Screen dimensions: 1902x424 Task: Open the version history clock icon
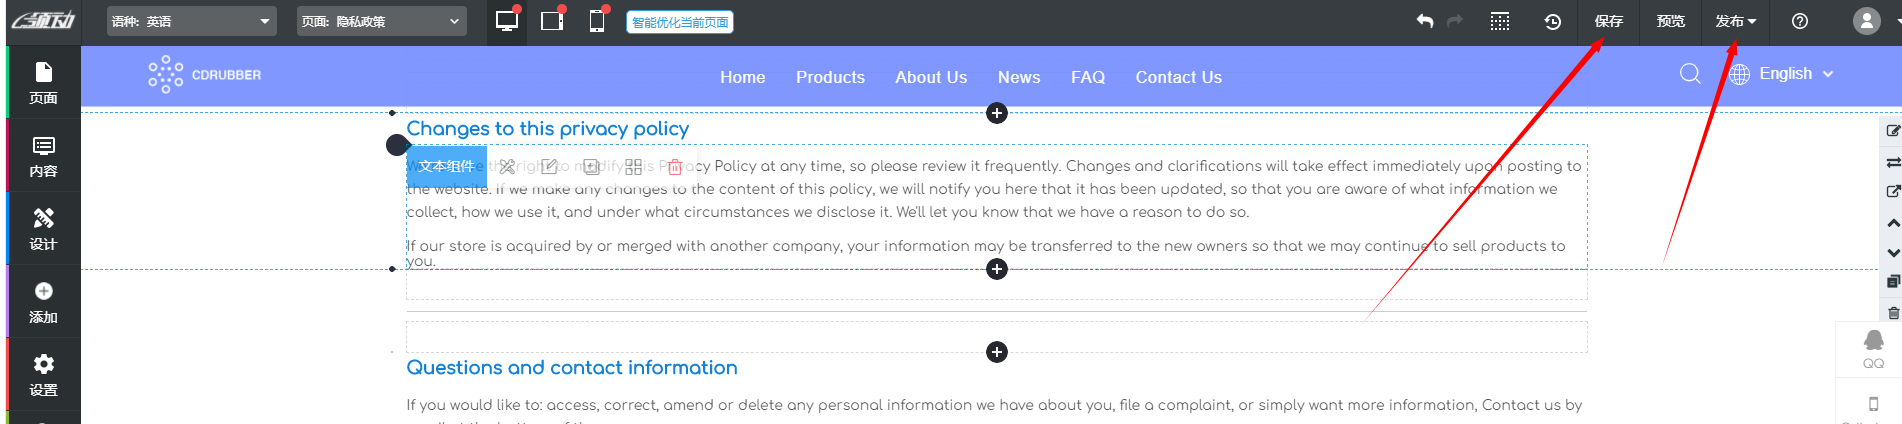tap(1552, 21)
